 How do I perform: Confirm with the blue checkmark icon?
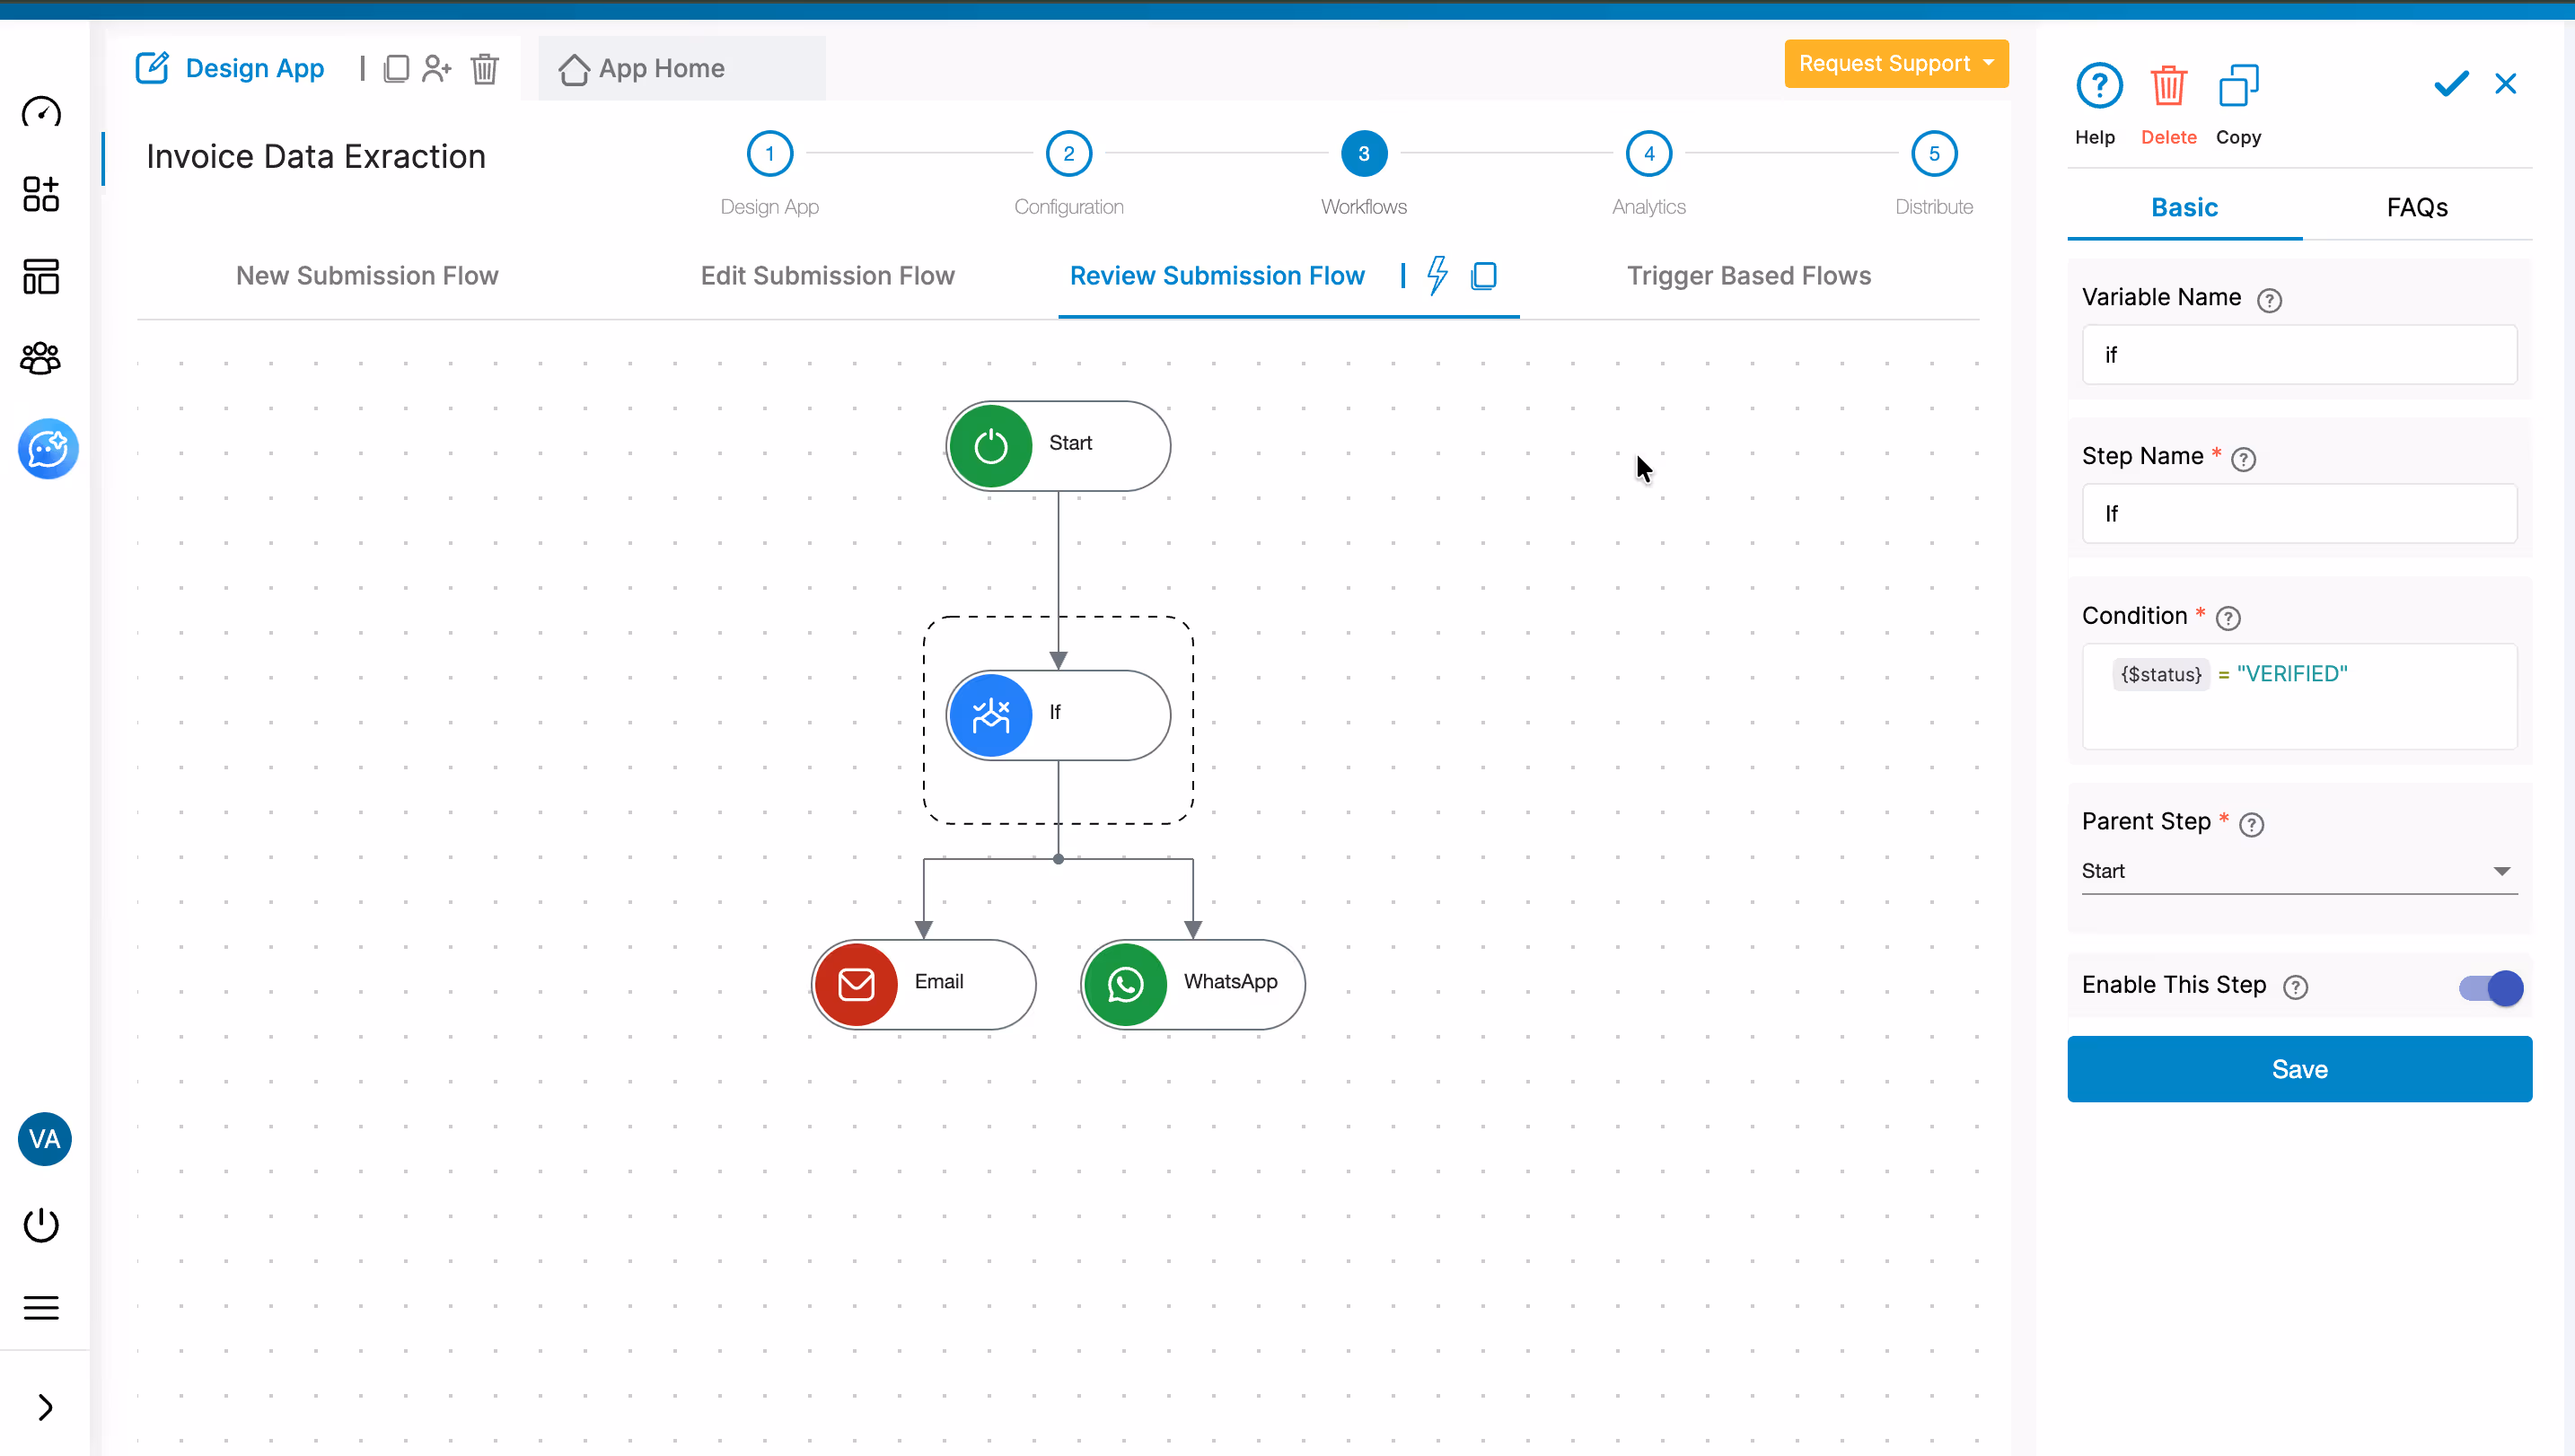pos(2451,84)
